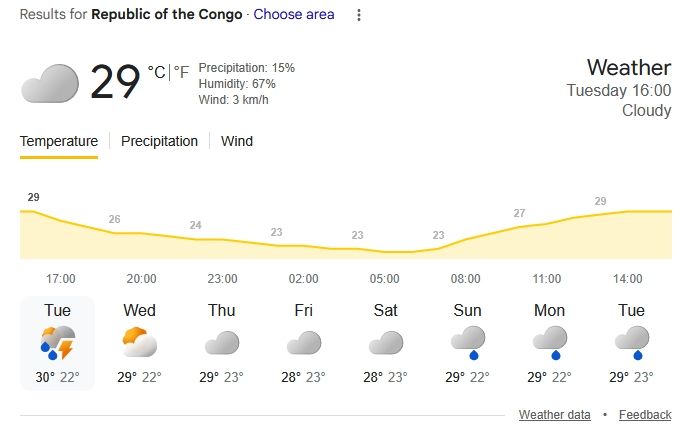Click the Feedback link
The height and width of the screenshot is (436, 689).
pos(645,415)
